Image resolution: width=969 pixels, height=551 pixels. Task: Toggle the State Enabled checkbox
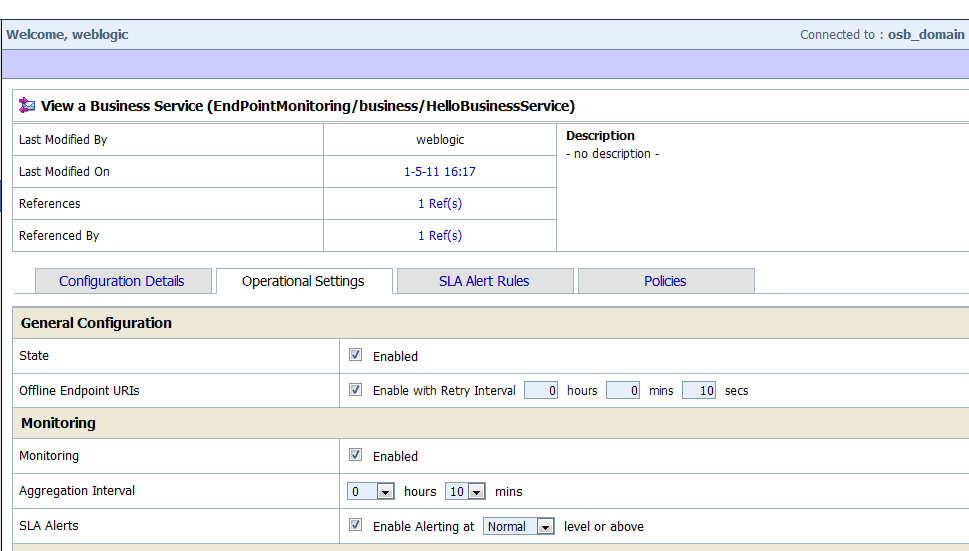[x=355, y=355]
